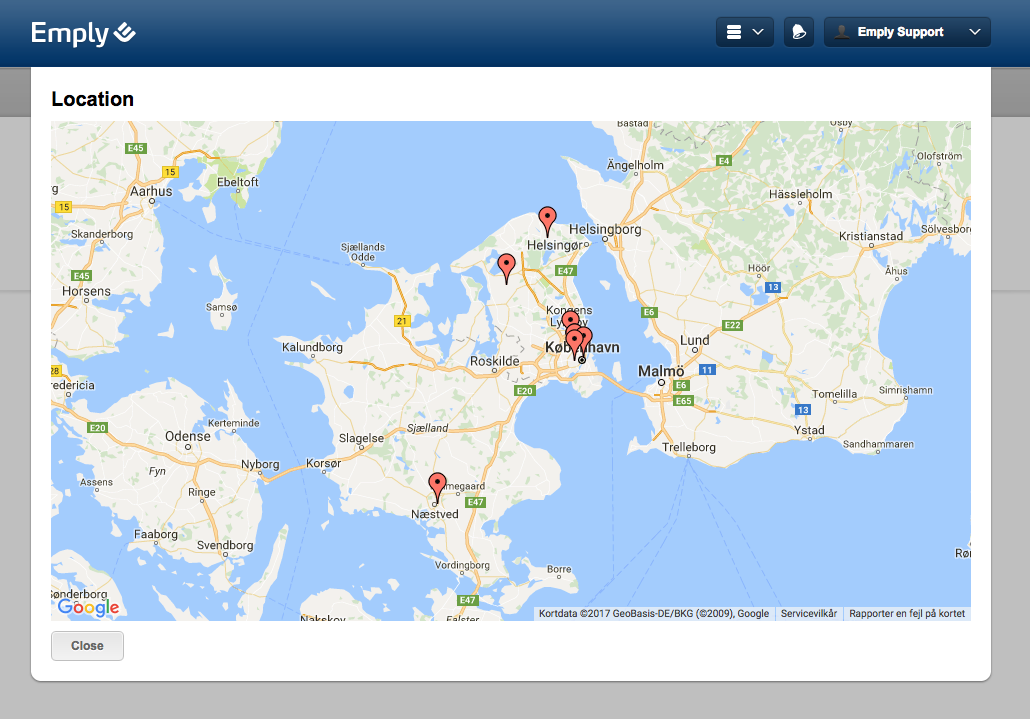Click the Korsør label on the map
This screenshot has width=1030, height=719.
[324, 463]
